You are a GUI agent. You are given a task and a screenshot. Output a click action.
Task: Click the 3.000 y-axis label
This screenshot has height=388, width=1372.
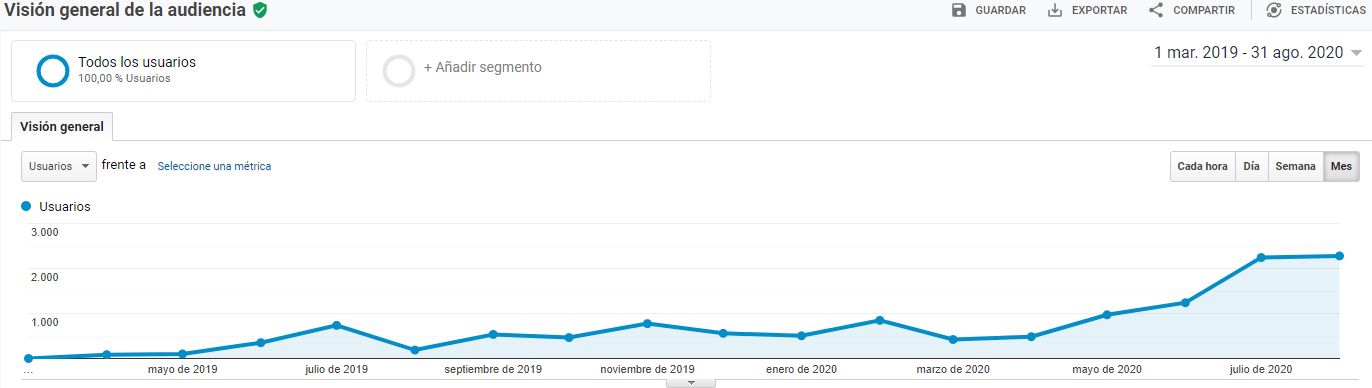[x=45, y=232]
